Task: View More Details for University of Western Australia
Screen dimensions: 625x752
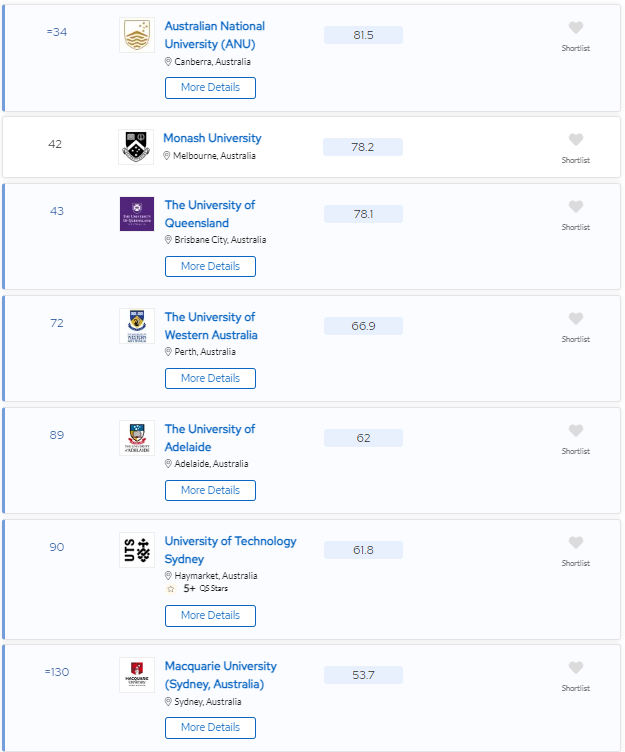Action: pos(210,378)
